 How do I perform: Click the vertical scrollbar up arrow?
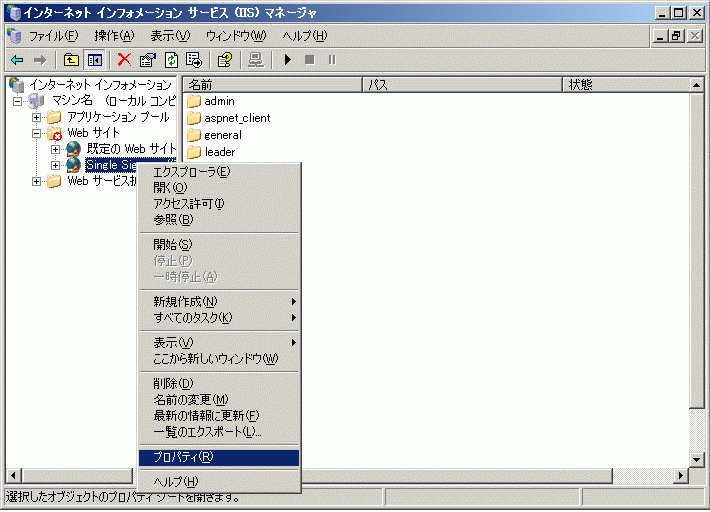pos(696,85)
